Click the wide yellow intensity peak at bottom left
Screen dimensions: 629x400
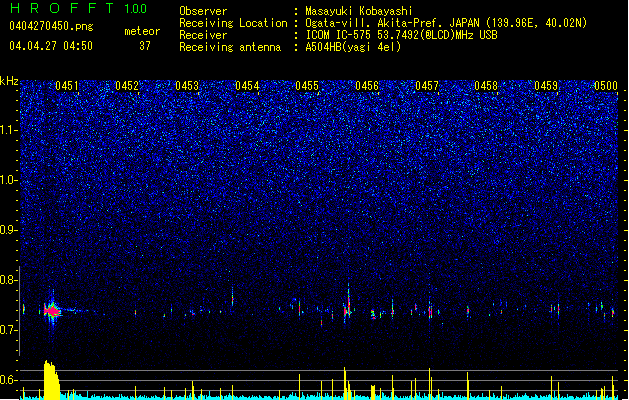[x=52, y=380]
